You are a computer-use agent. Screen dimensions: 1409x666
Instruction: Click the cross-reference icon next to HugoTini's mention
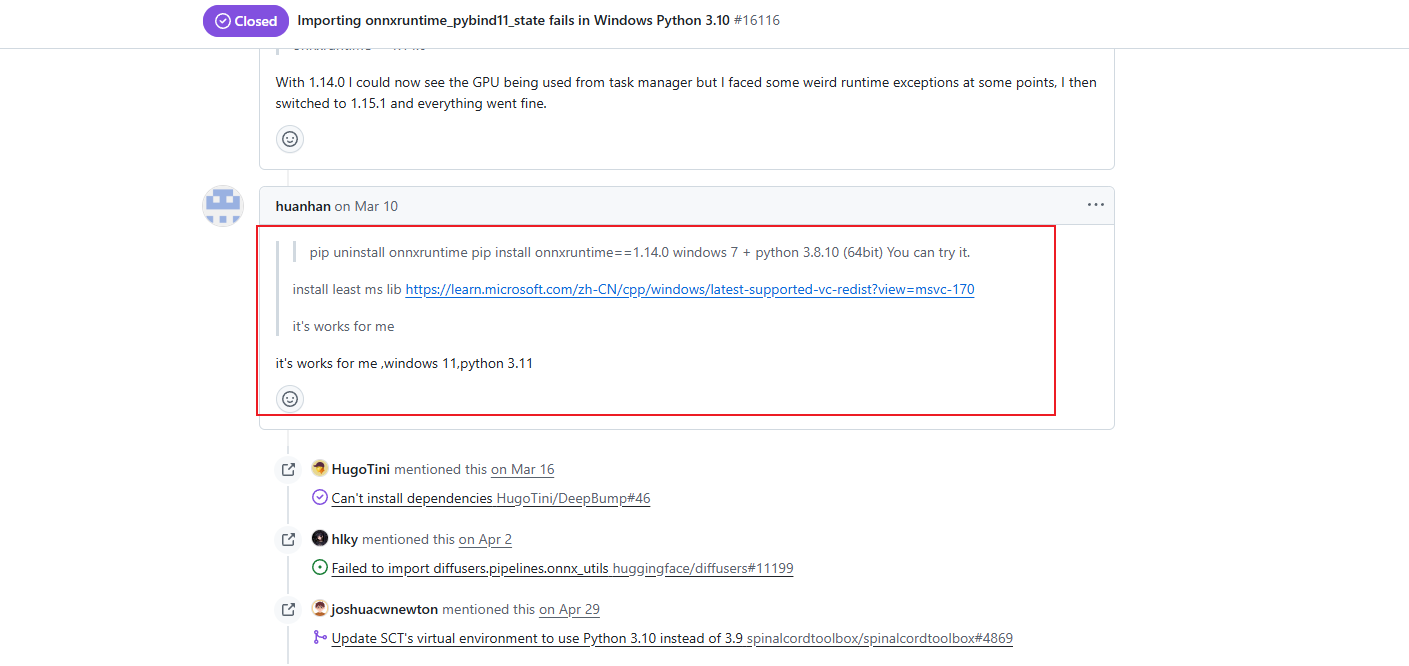point(287,468)
